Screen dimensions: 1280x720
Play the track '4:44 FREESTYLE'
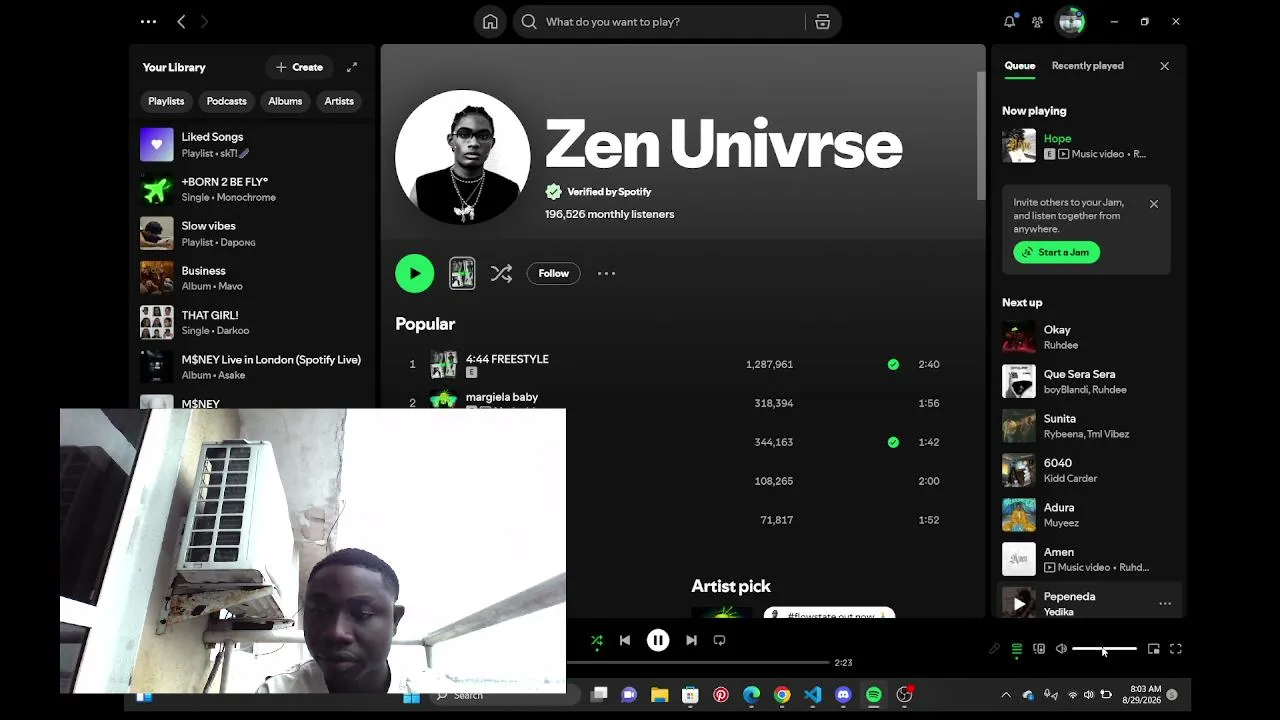(x=507, y=359)
